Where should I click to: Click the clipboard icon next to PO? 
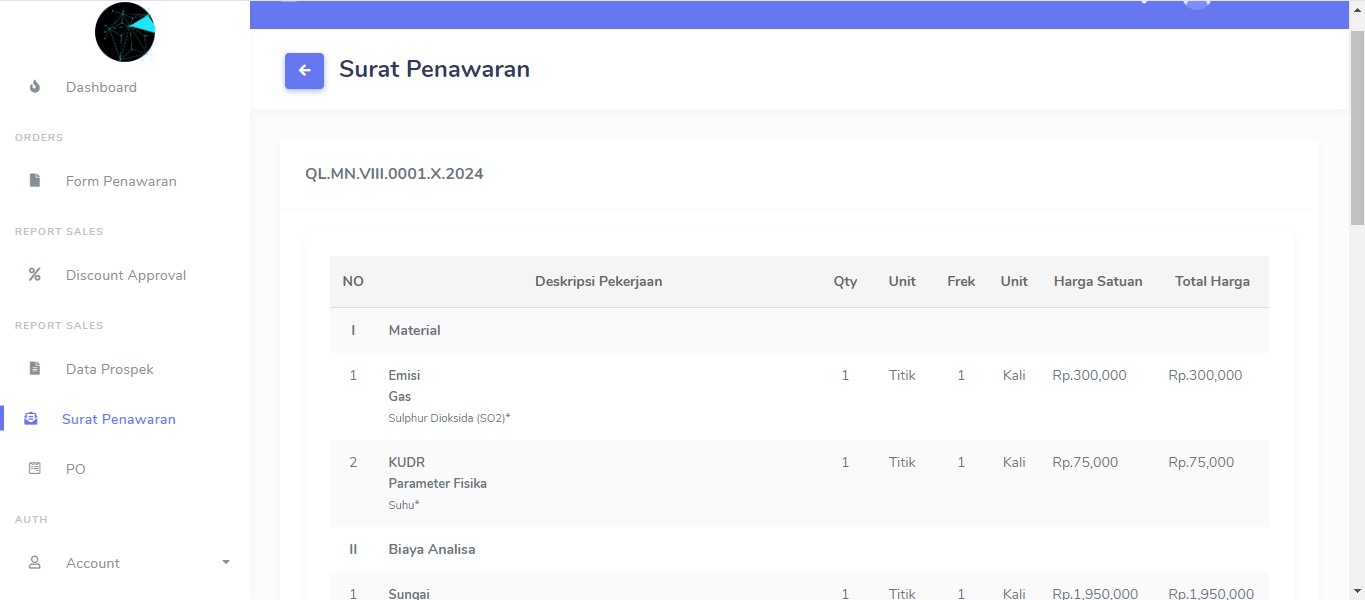[34, 468]
